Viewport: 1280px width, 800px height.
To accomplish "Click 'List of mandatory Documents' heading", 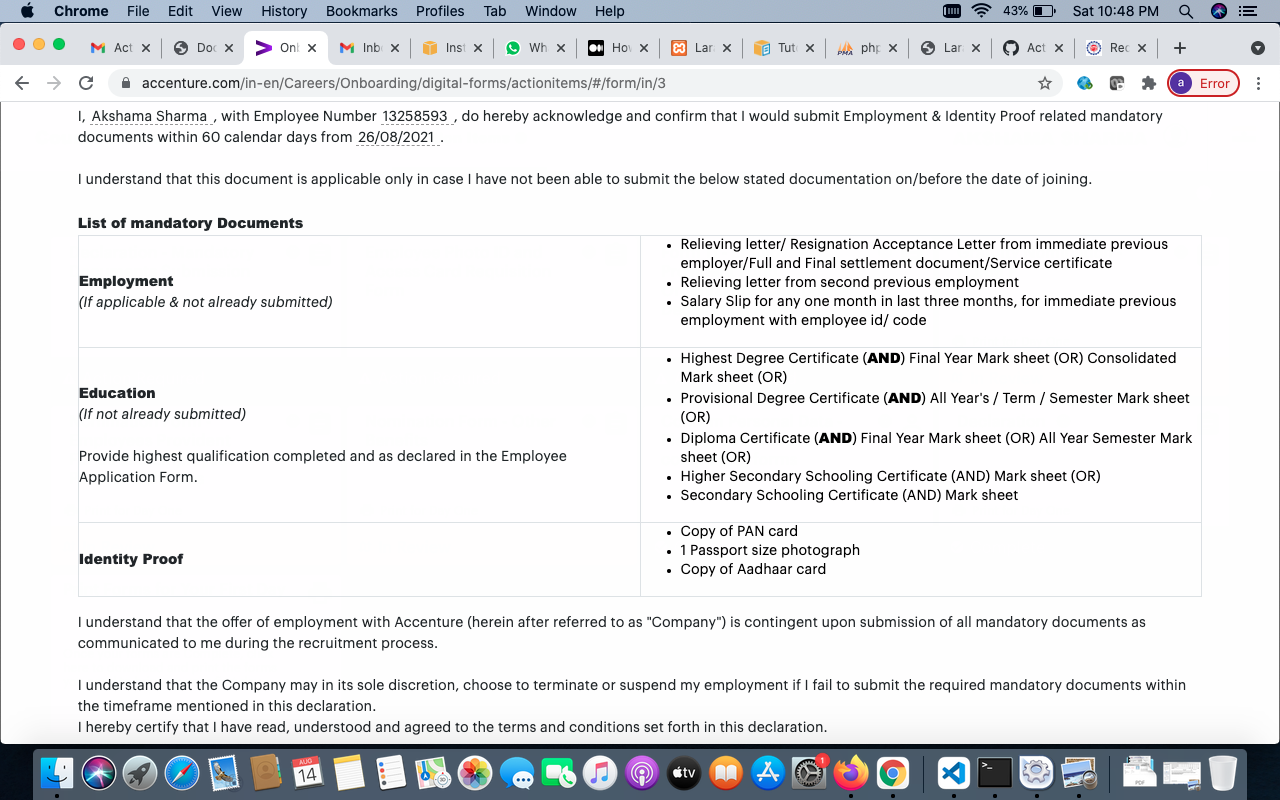I will [x=190, y=223].
